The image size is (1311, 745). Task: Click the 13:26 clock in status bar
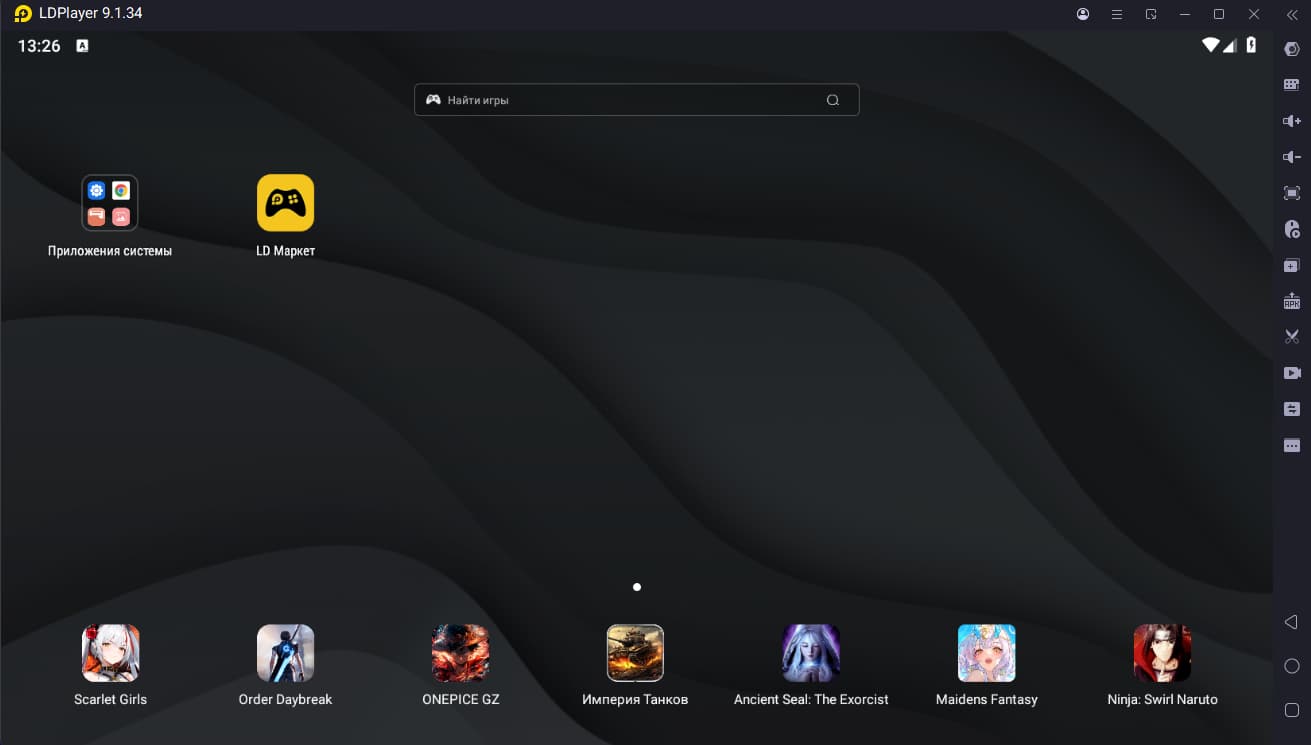click(39, 46)
